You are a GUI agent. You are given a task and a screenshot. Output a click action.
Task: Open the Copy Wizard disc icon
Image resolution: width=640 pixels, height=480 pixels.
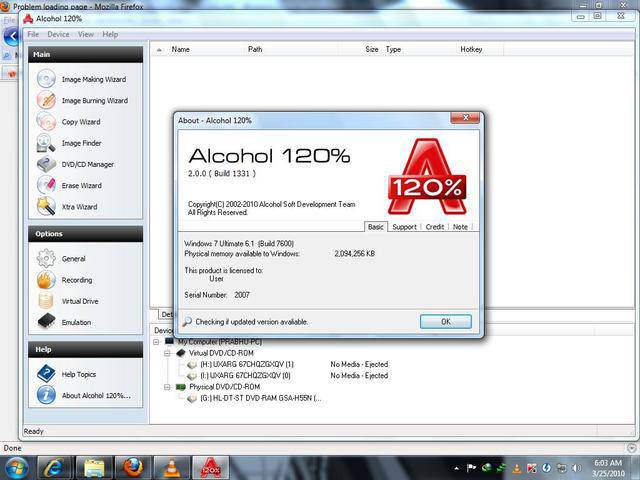pyautogui.click(x=46, y=122)
